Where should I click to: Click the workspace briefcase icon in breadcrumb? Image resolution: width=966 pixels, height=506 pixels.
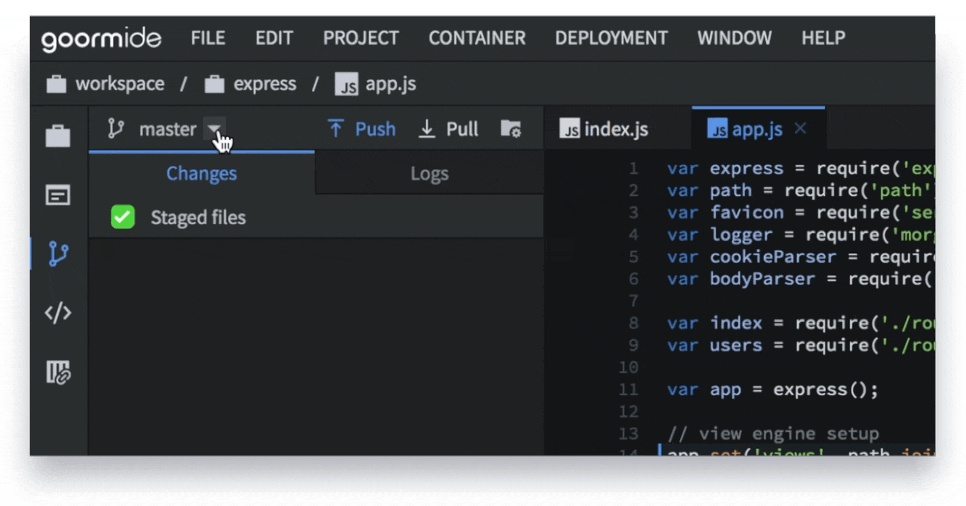(x=56, y=84)
